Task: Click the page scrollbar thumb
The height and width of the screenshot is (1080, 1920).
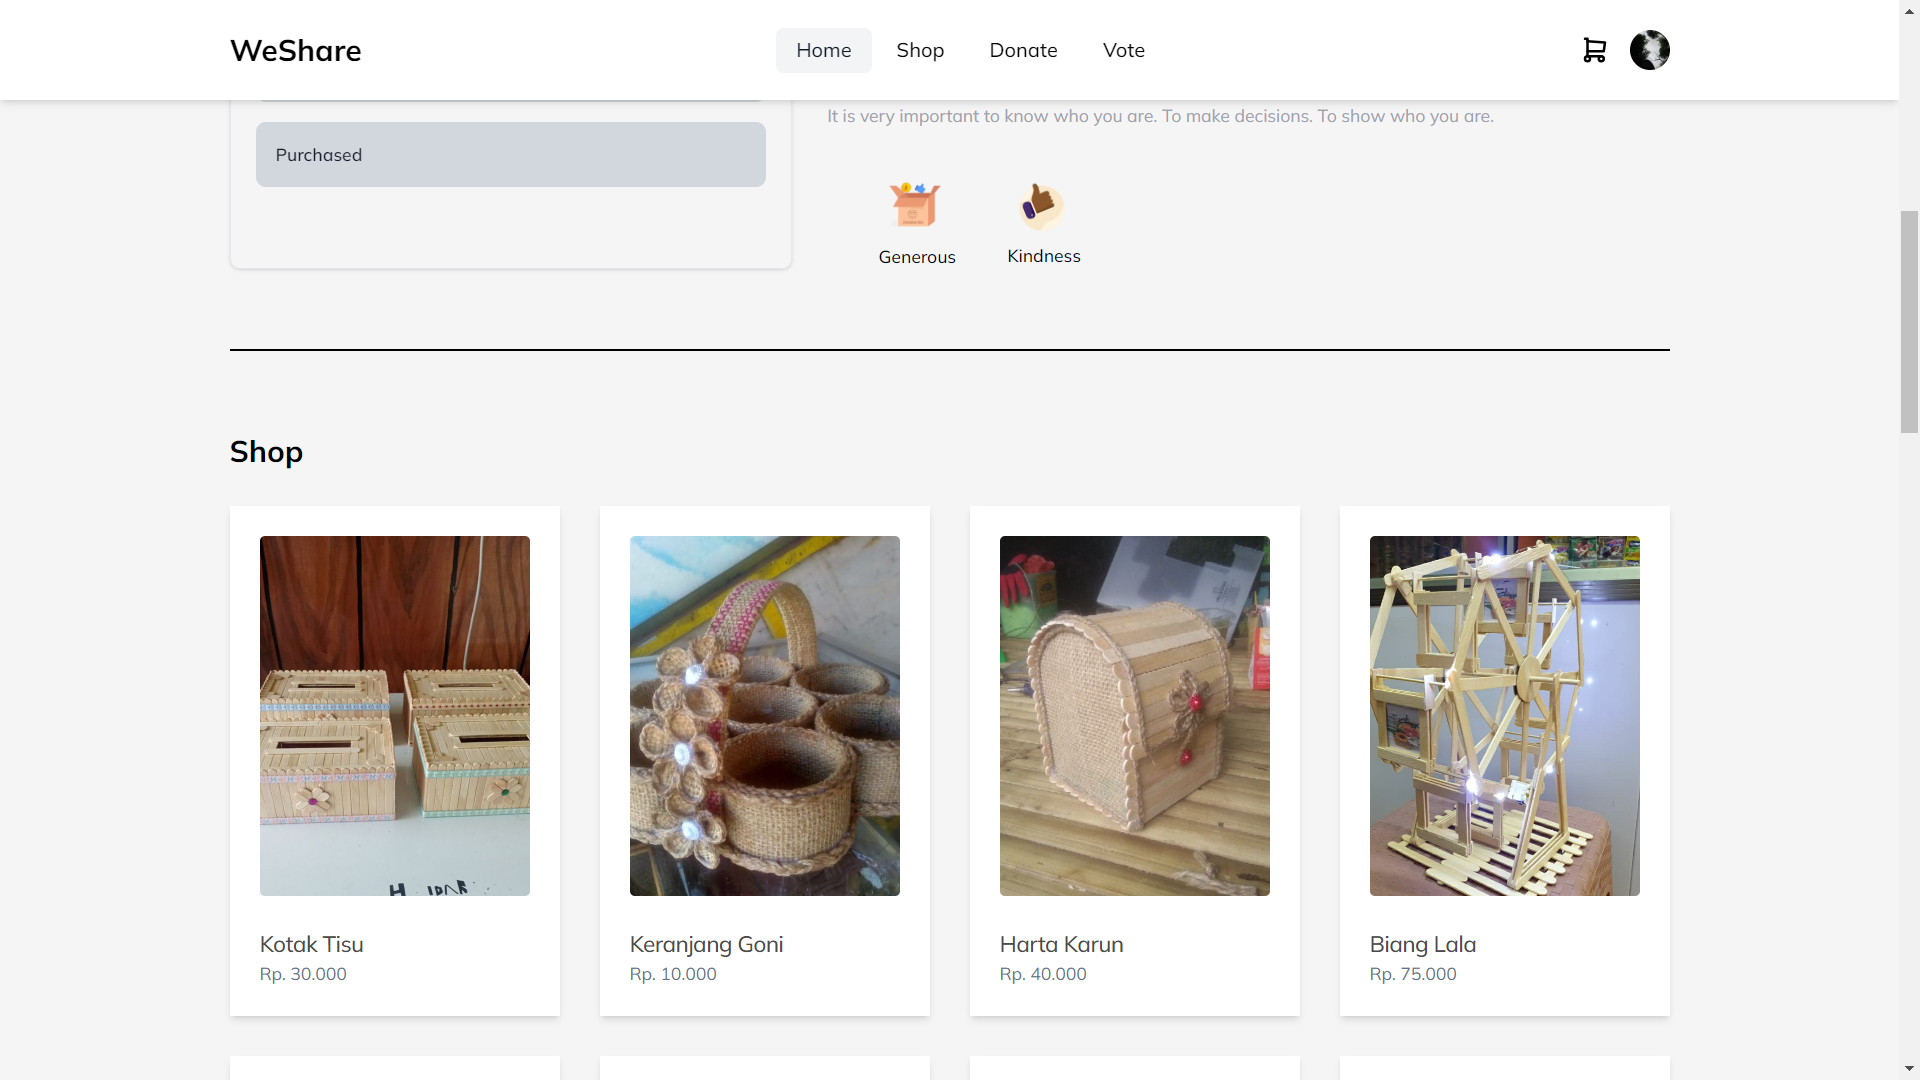Action: pyautogui.click(x=1909, y=320)
